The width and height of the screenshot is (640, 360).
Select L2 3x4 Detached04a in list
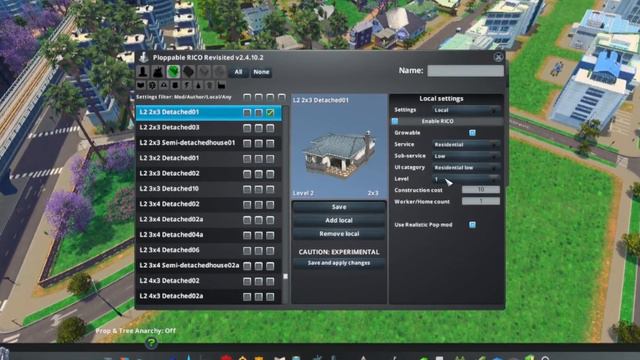pyautogui.click(x=209, y=235)
